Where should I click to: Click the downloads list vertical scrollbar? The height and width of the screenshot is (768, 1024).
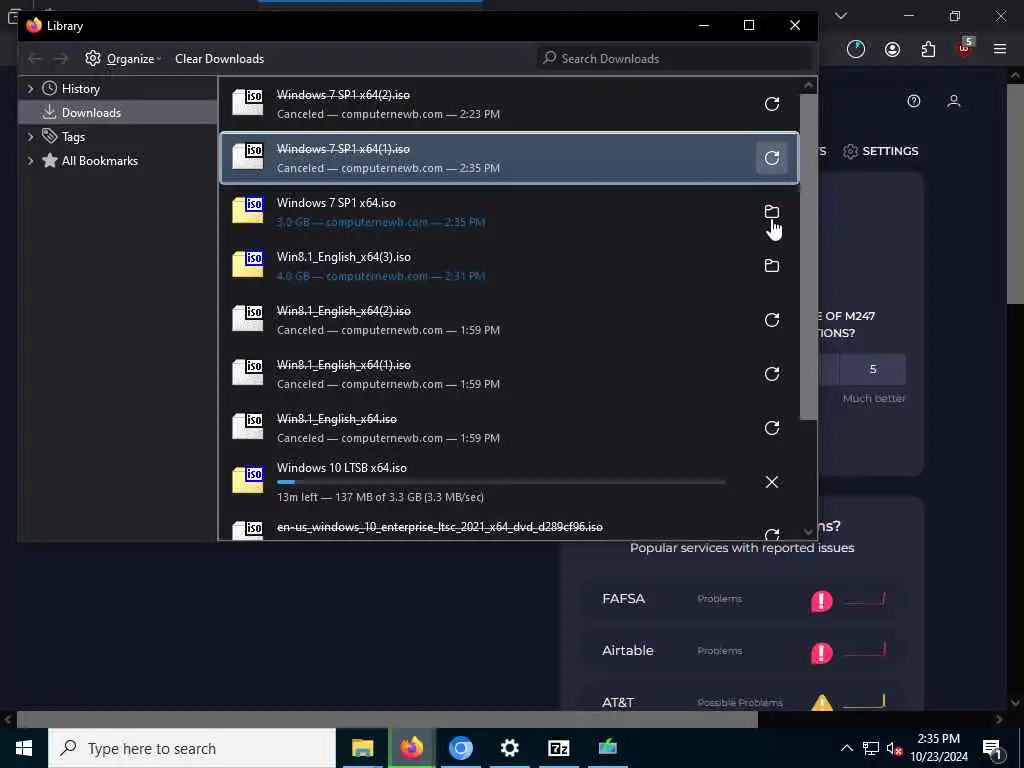point(808,257)
